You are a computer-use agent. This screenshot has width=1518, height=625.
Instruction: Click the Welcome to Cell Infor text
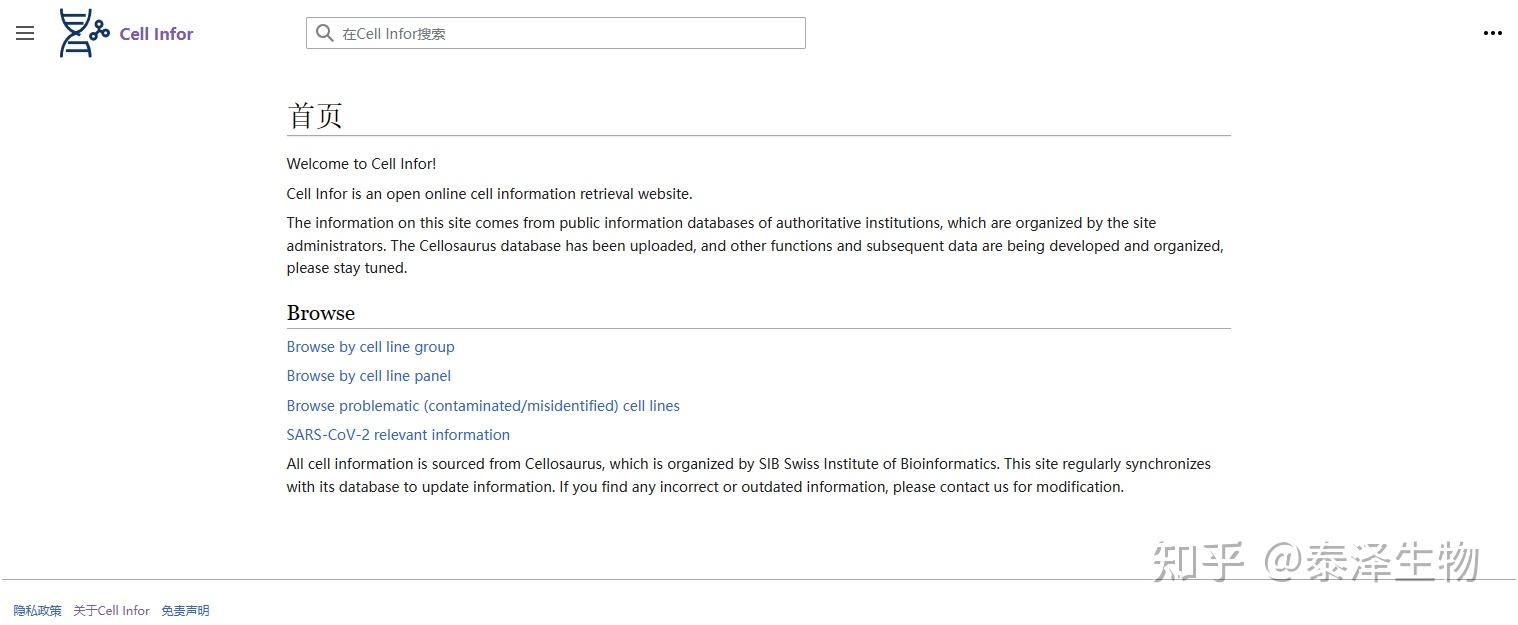361,164
